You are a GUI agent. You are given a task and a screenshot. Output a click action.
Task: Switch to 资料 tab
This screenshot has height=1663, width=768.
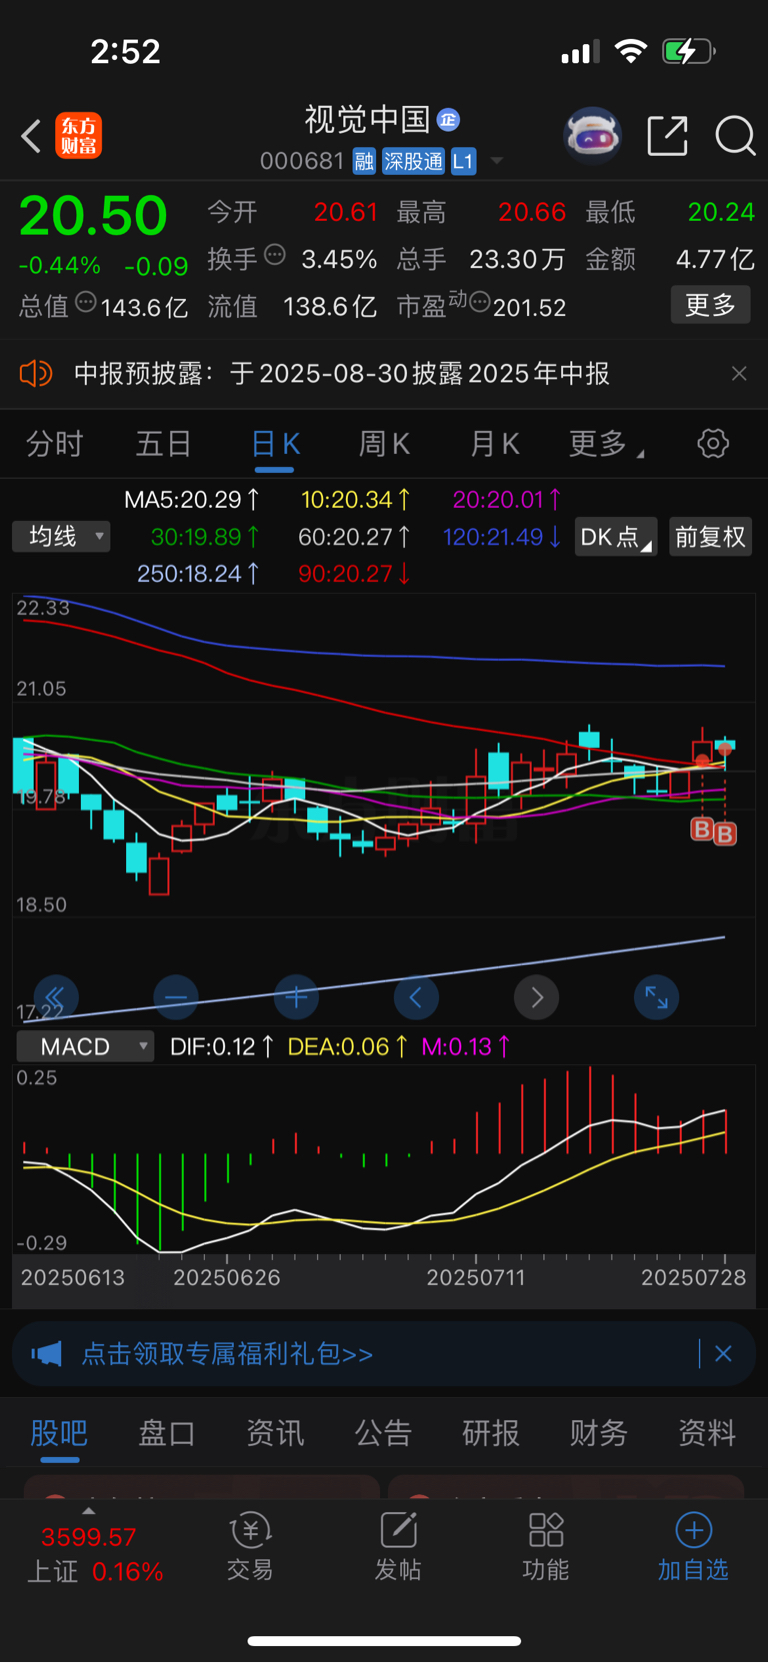click(707, 1433)
